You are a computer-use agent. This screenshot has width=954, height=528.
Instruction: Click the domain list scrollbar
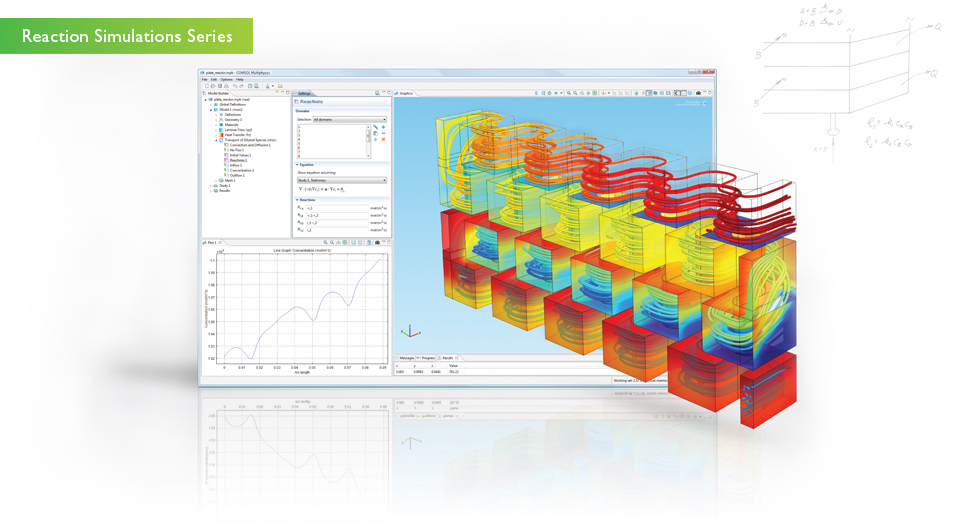point(368,141)
